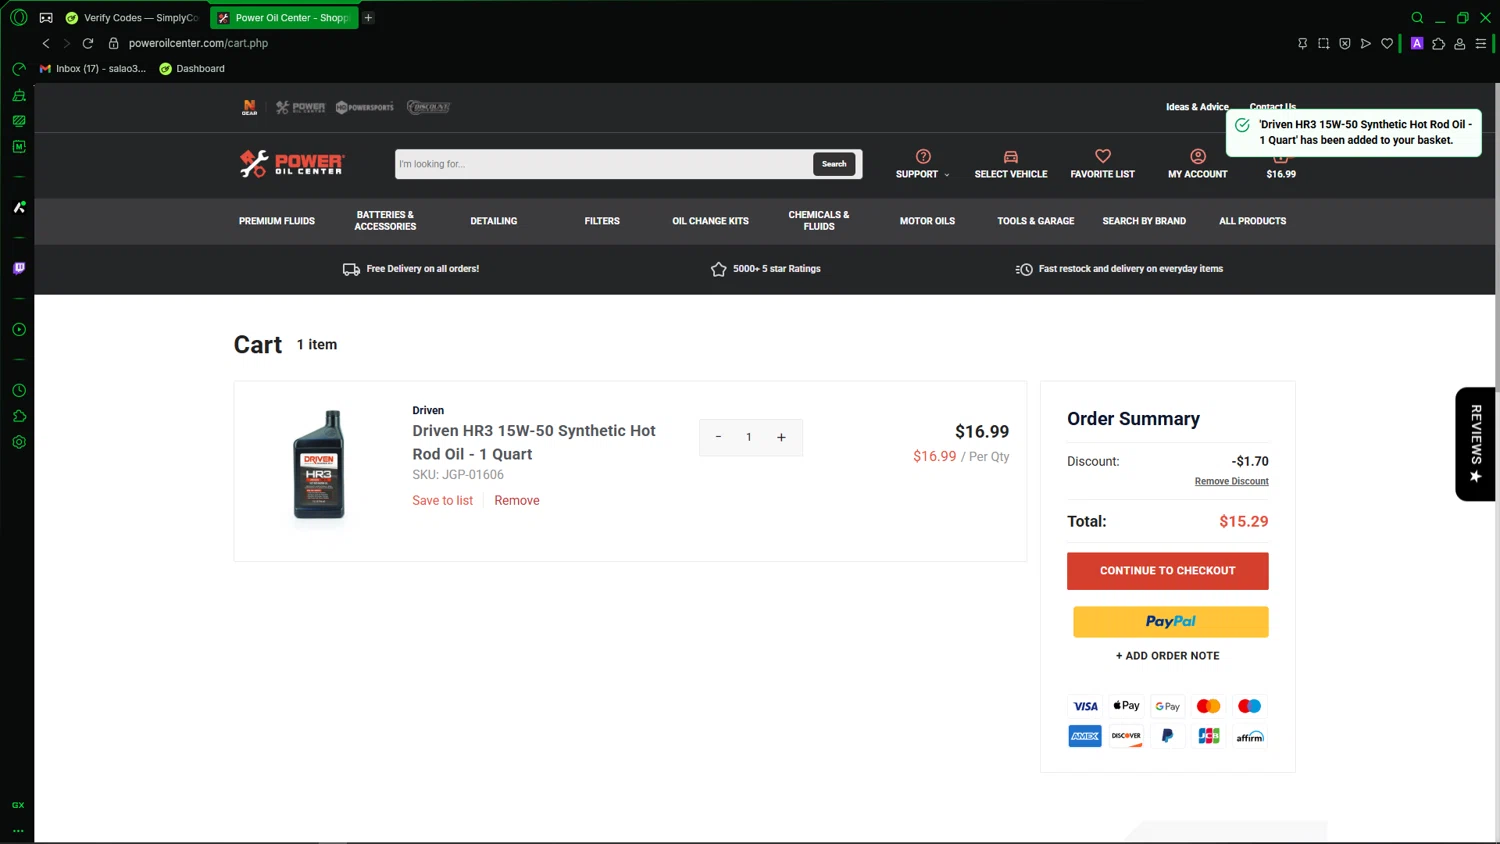Open Easy Setup sliders icon
The width and height of the screenshot is (1500, 844).
[1481, 43]
